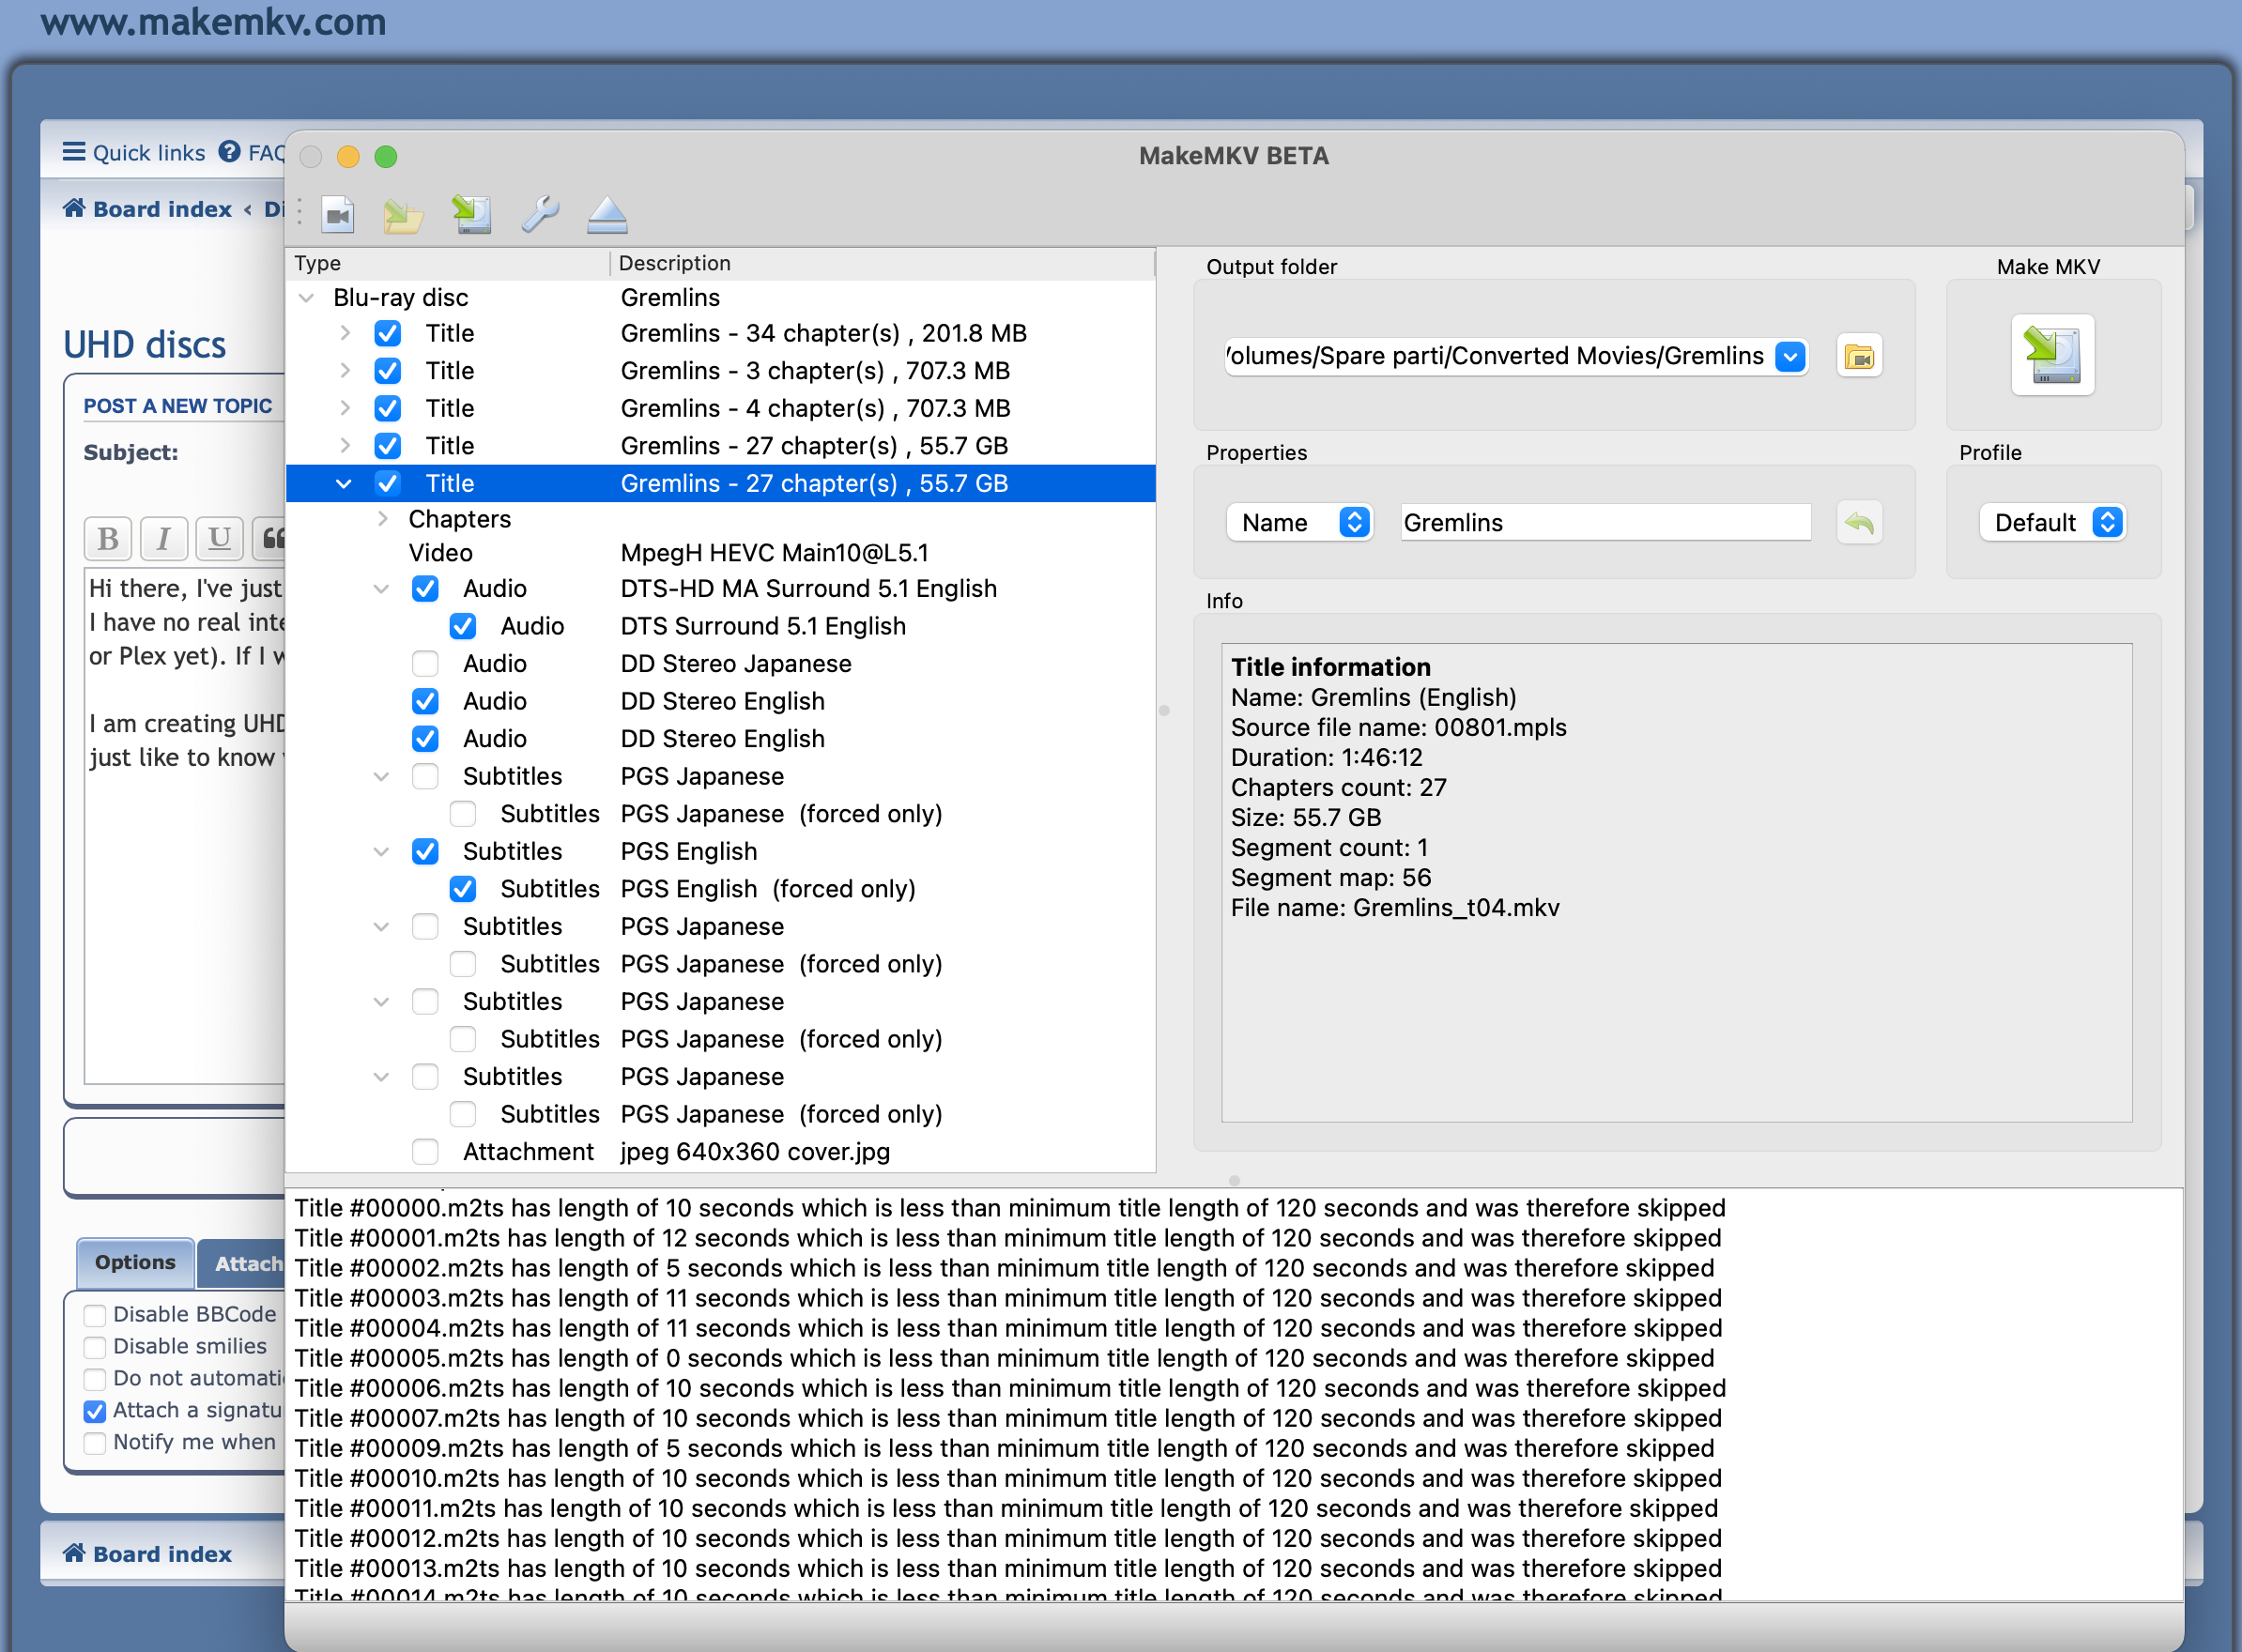Click the Type column header
Image resolution: width=2242 pixels, height=1652 pixels.
[x=448, y=263]
